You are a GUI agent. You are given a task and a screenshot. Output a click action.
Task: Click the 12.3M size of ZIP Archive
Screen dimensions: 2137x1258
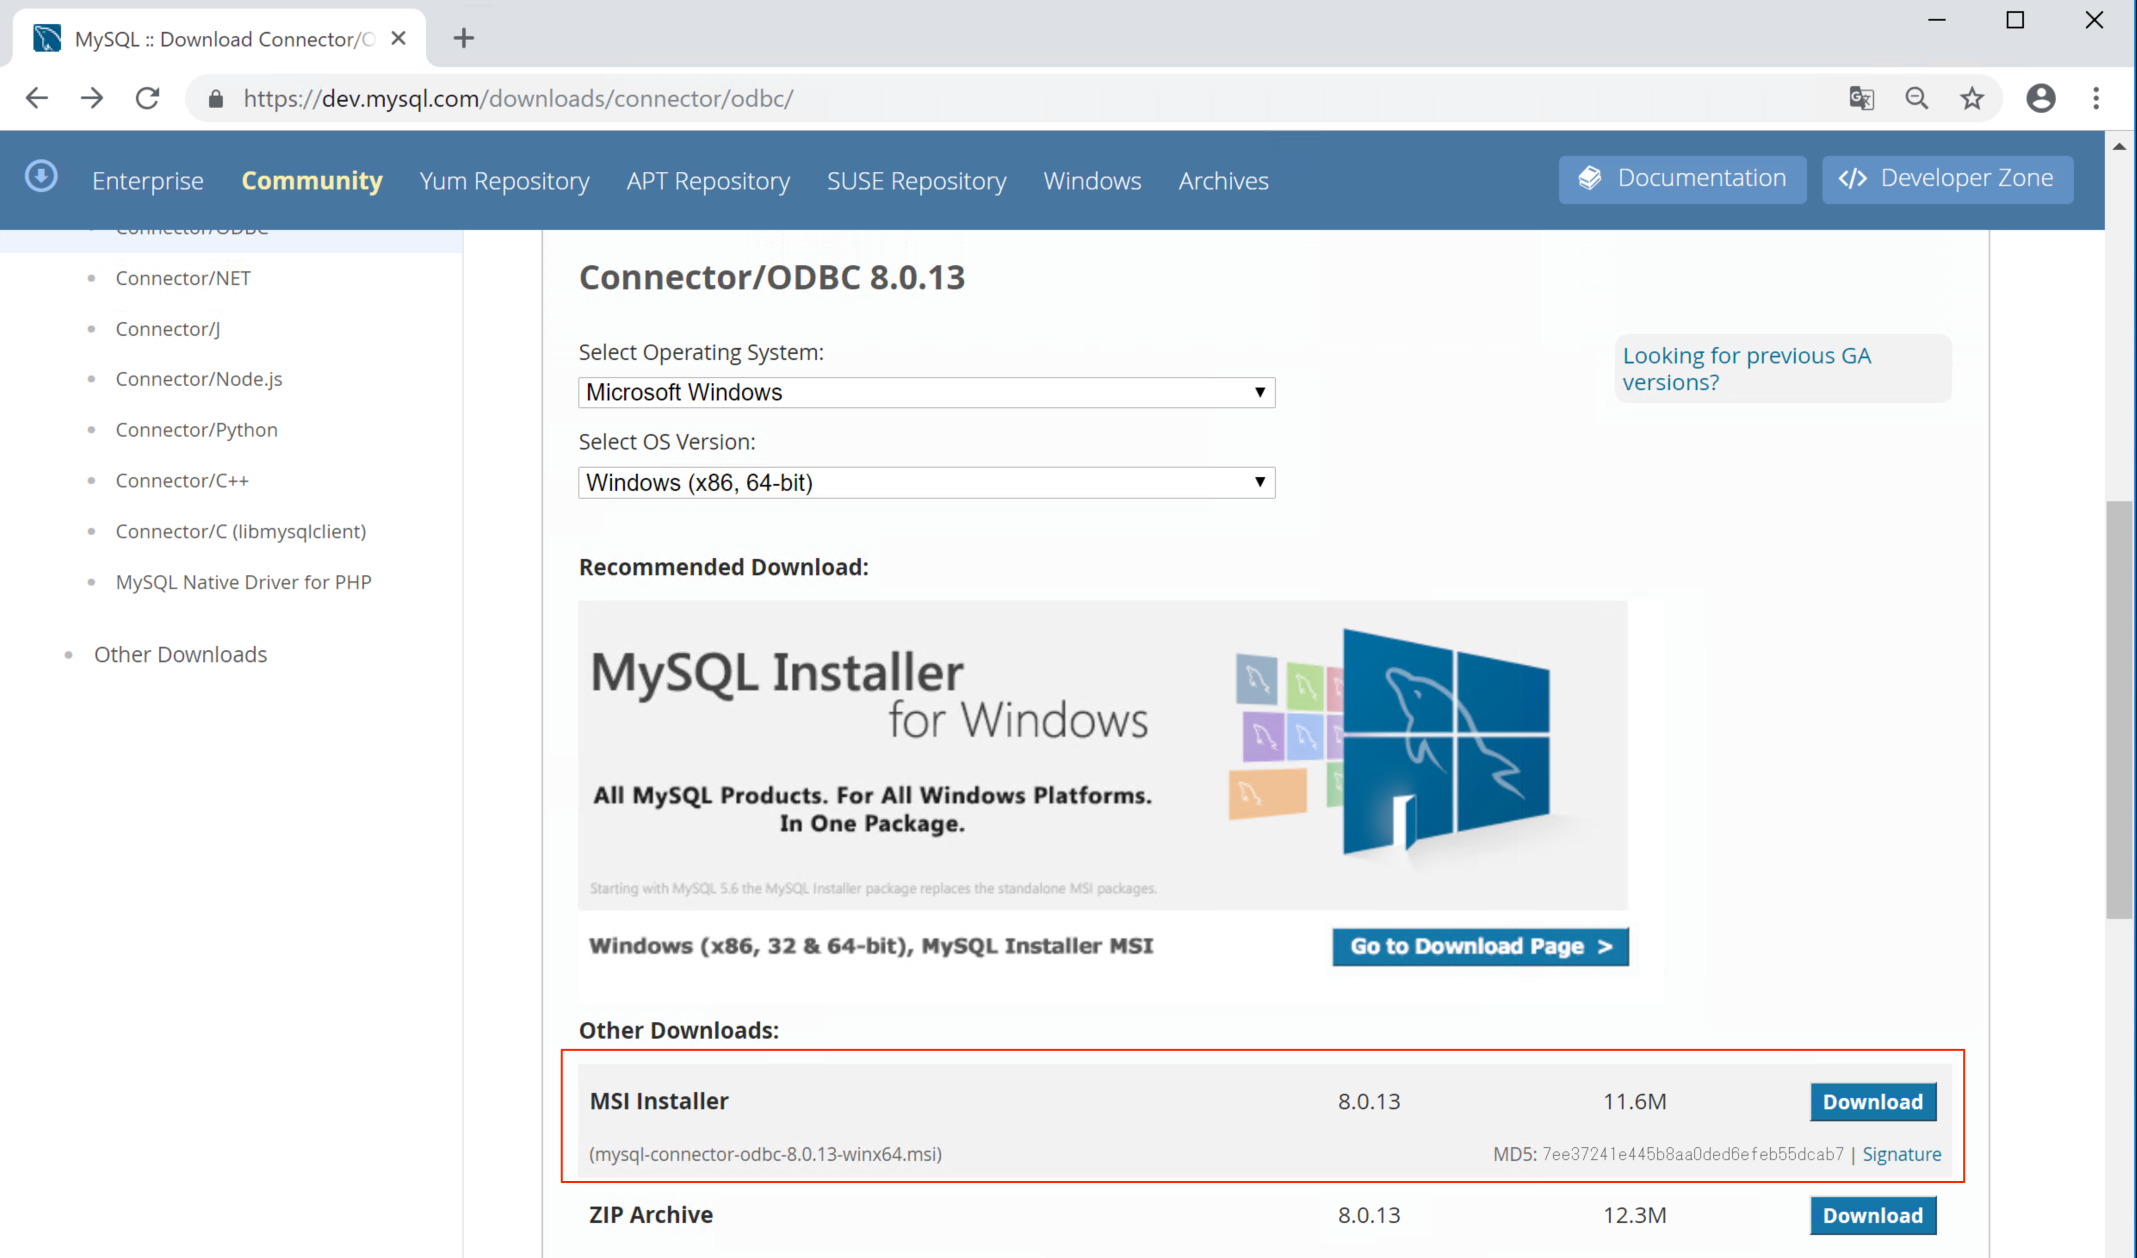coord(1634,1215)
